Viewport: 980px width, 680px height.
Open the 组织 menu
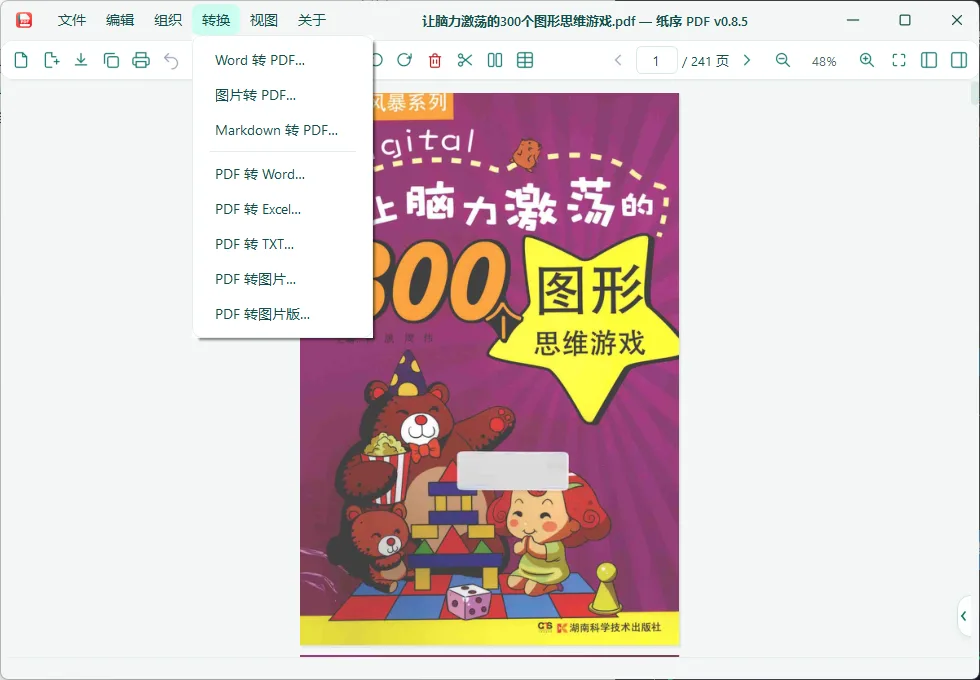point(168,20)
